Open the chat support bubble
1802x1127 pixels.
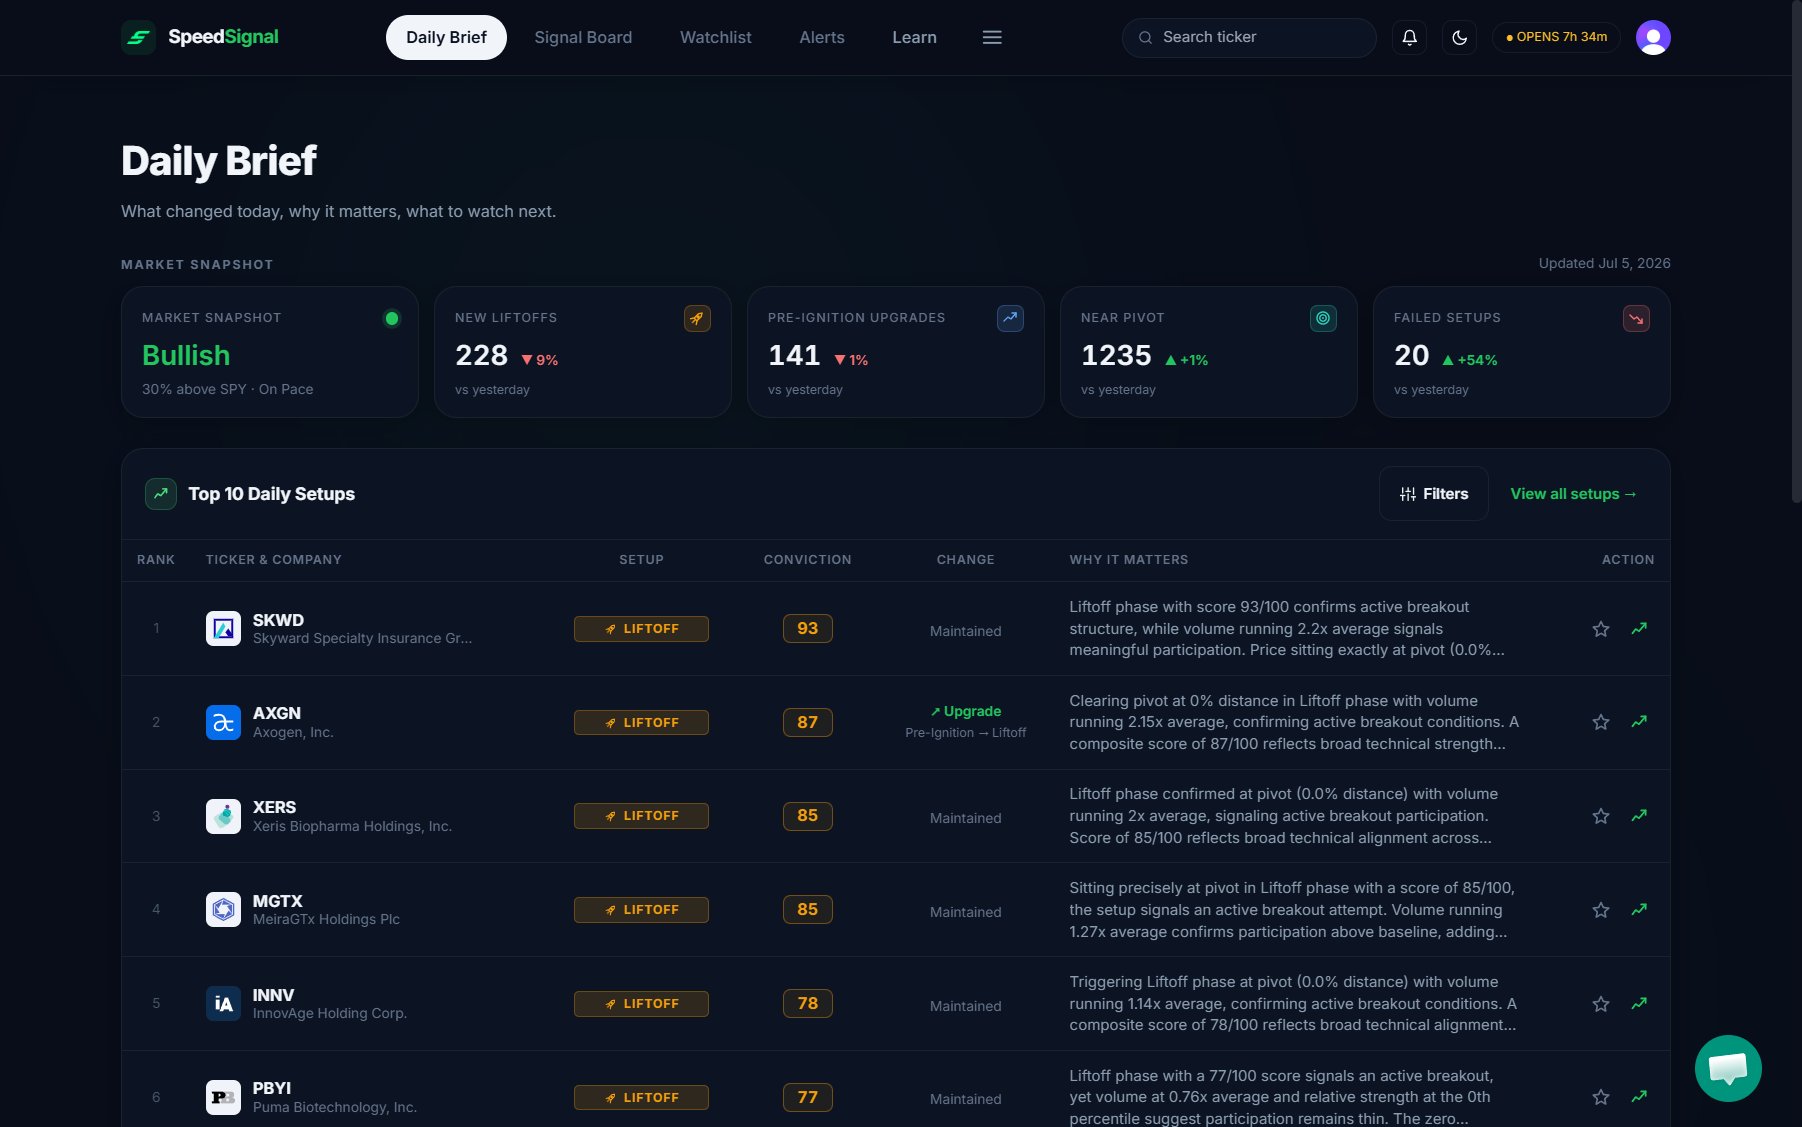1728,1068
